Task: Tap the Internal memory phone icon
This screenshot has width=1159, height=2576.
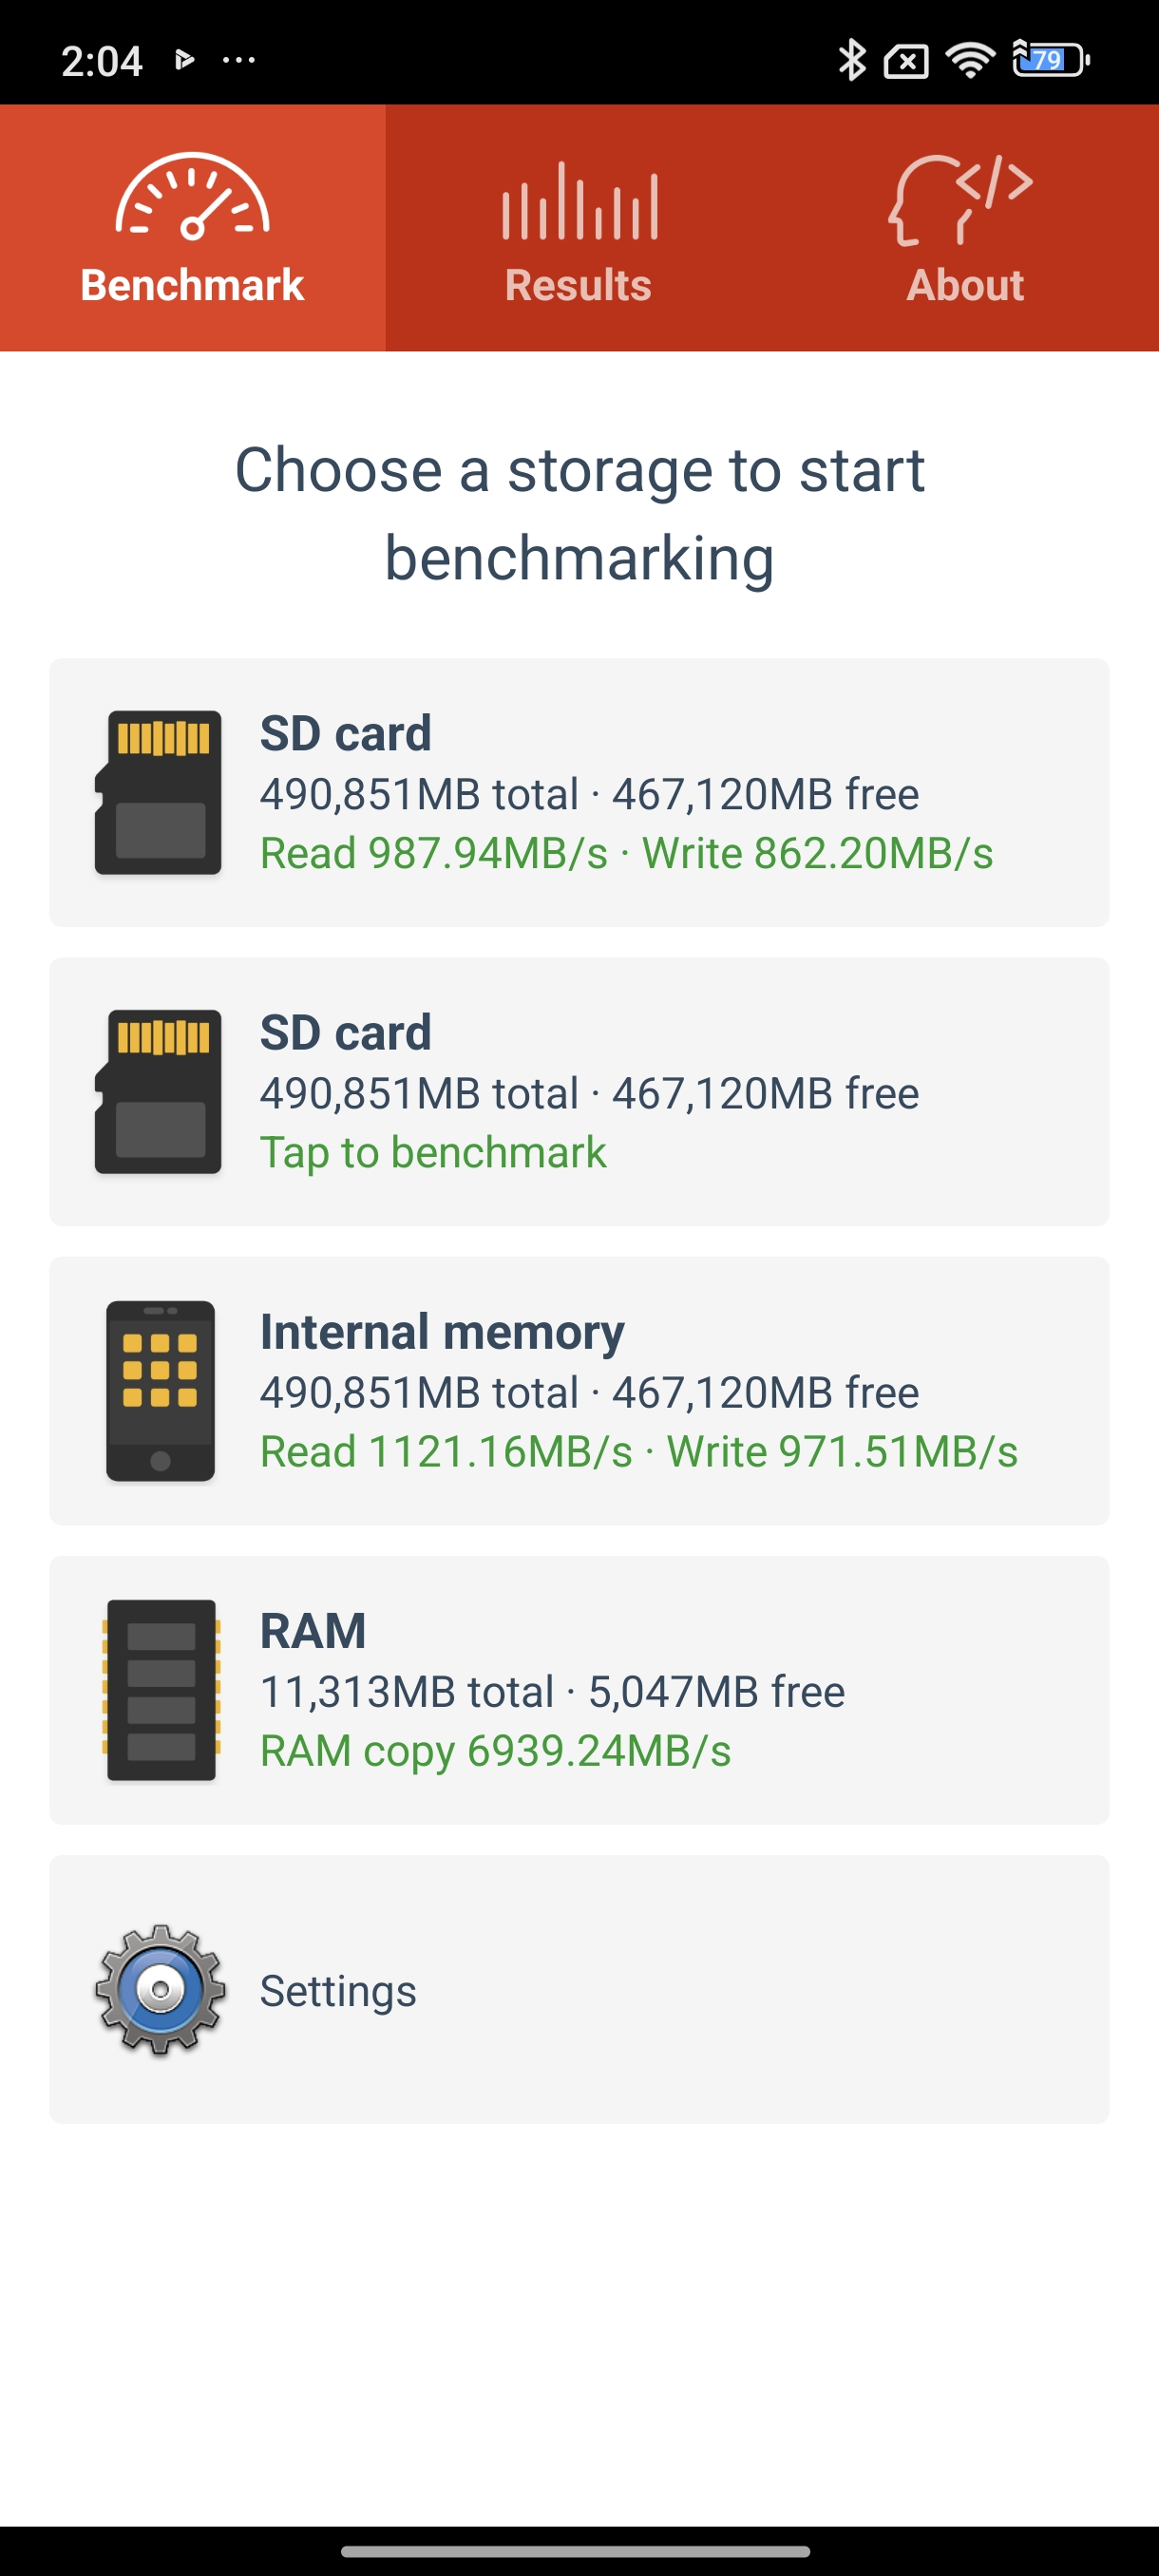Action: pos(160,1390)
